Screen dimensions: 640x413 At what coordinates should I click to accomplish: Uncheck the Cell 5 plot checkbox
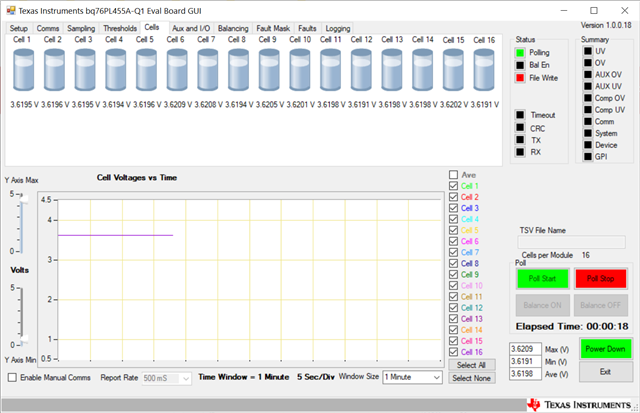[453, 230]
